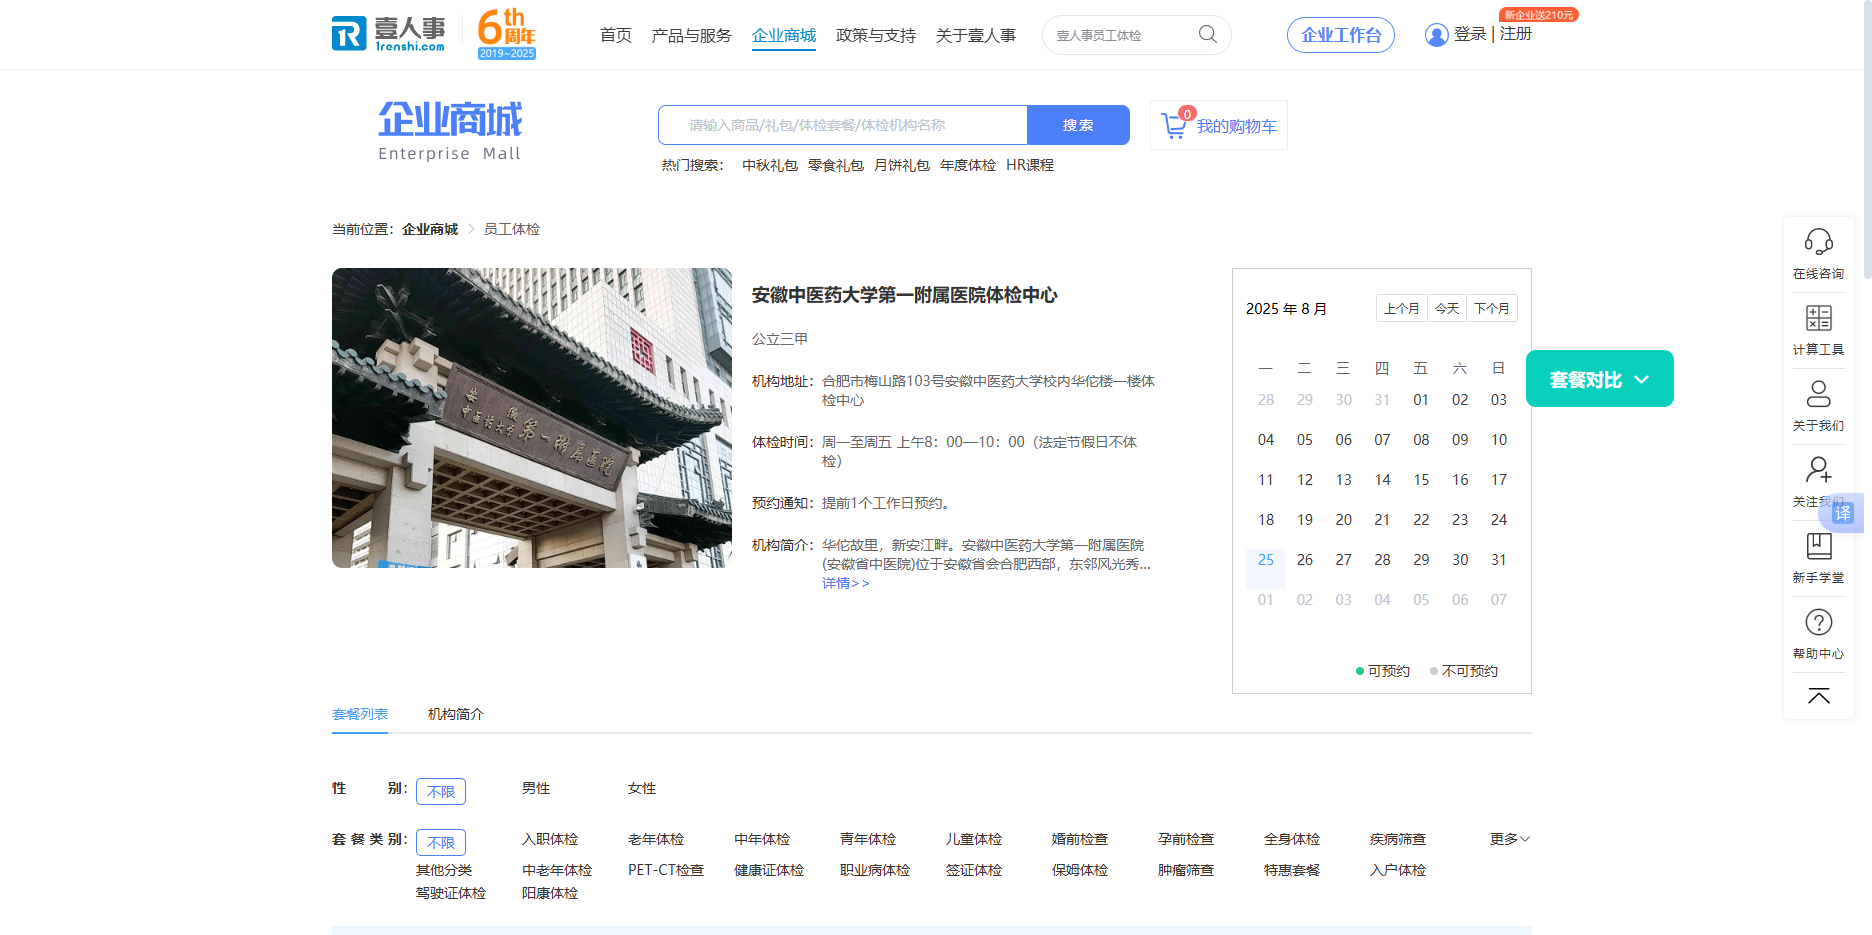
Task: Switch to the 套餐列表 tab
Action: pyautogui.click(x=360, y=714)
